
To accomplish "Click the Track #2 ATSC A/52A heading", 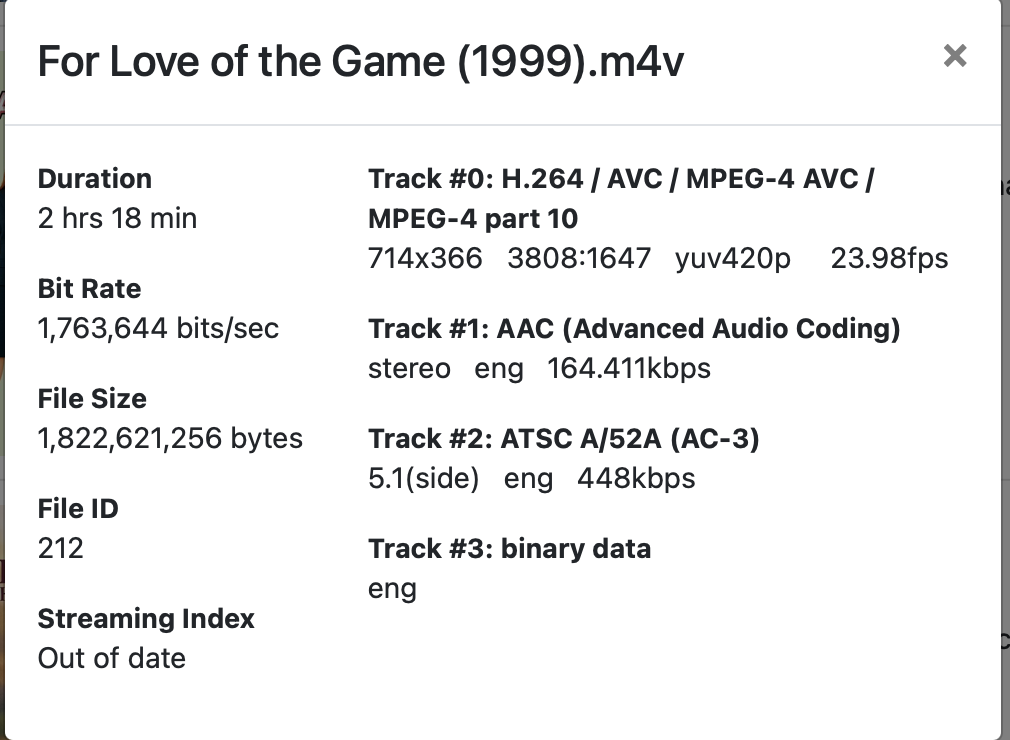I will coord(563,439).
